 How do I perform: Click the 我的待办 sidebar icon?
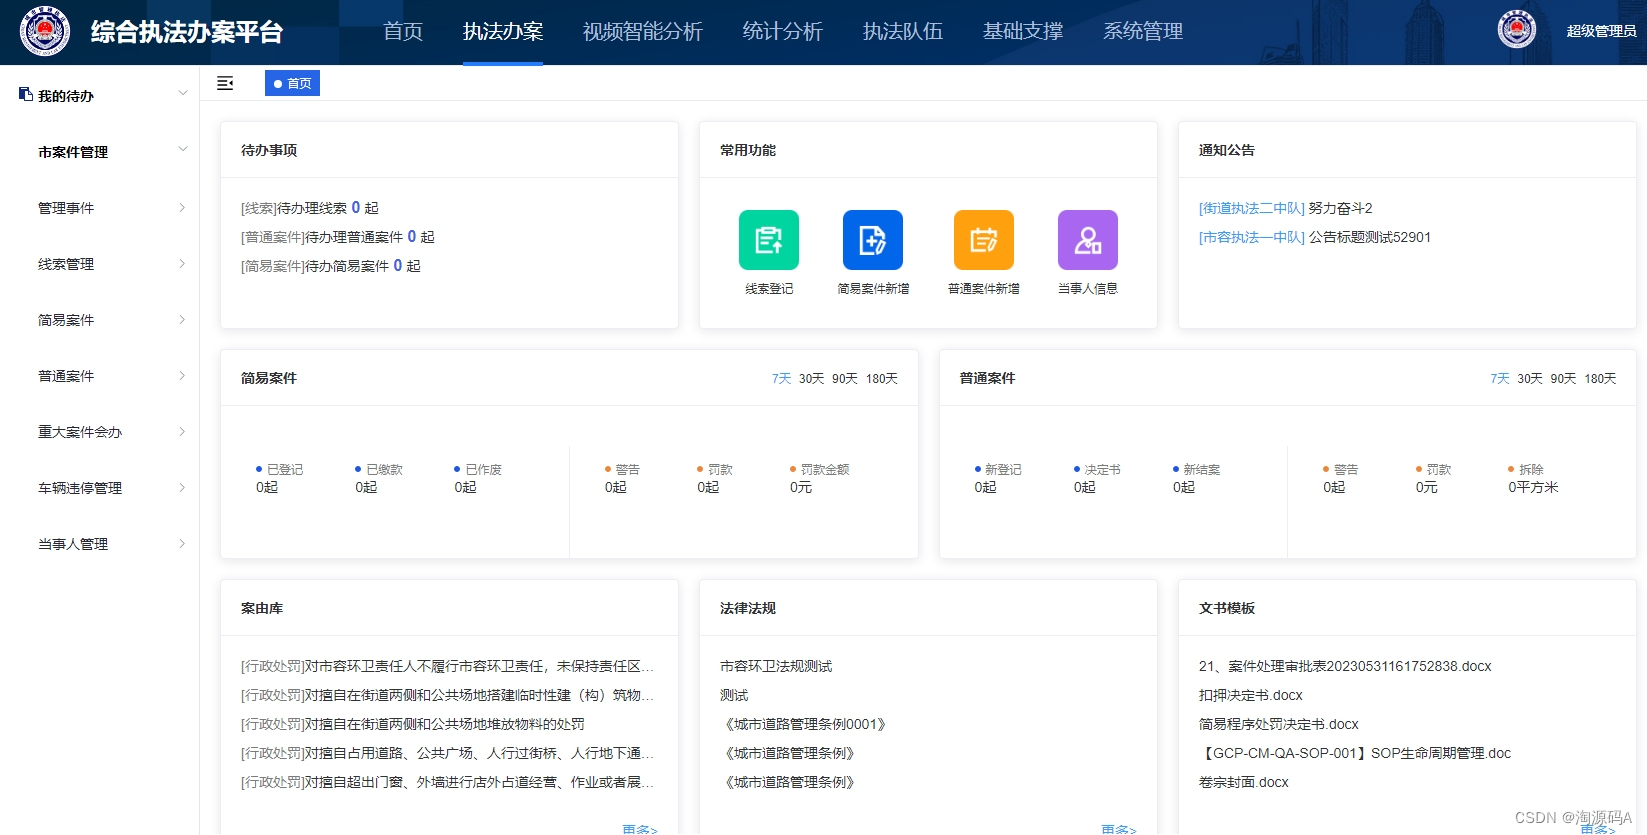[x=26, y=94]
